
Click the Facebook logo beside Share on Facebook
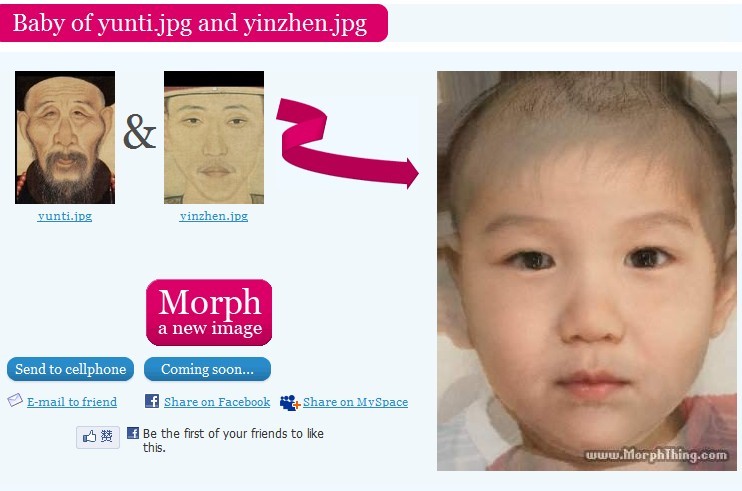(x=152, y=401)
